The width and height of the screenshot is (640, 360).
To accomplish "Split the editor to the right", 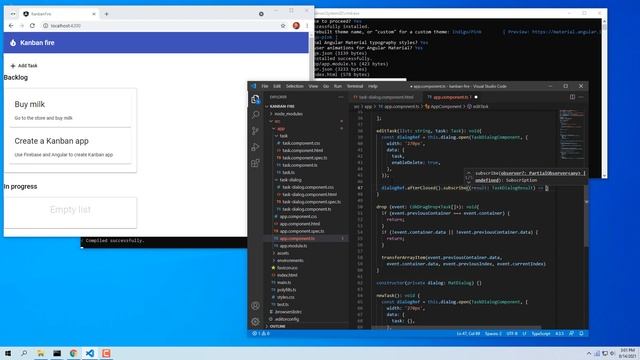I will [572, 97].
